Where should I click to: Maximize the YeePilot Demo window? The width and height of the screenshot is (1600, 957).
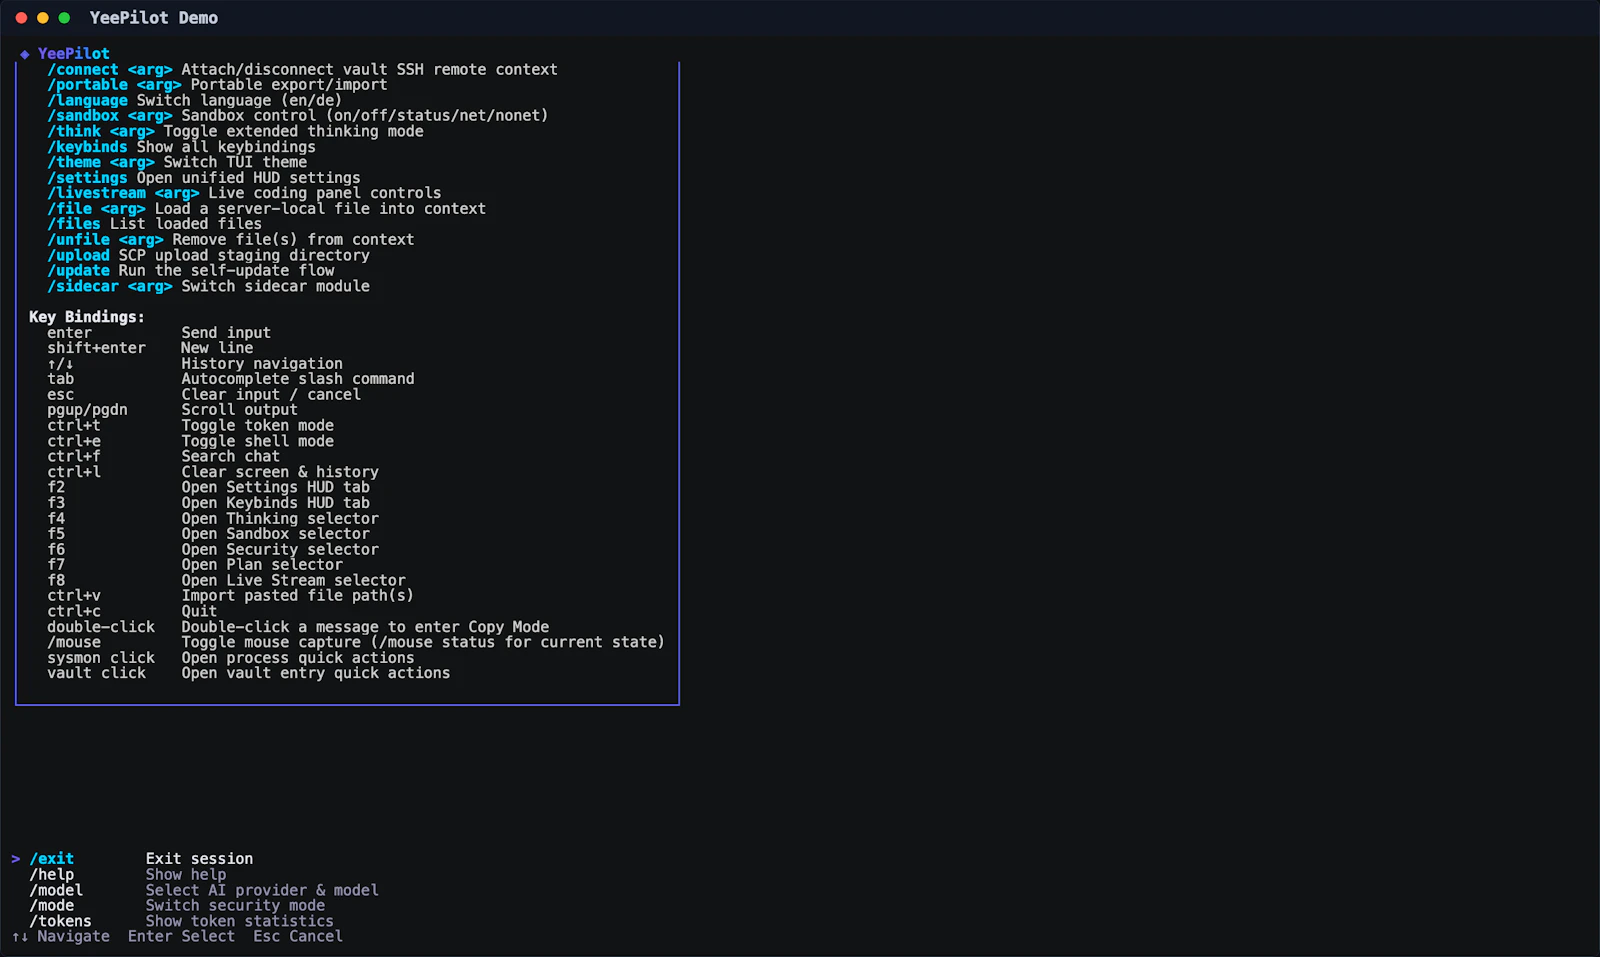(x=64, y=18)
